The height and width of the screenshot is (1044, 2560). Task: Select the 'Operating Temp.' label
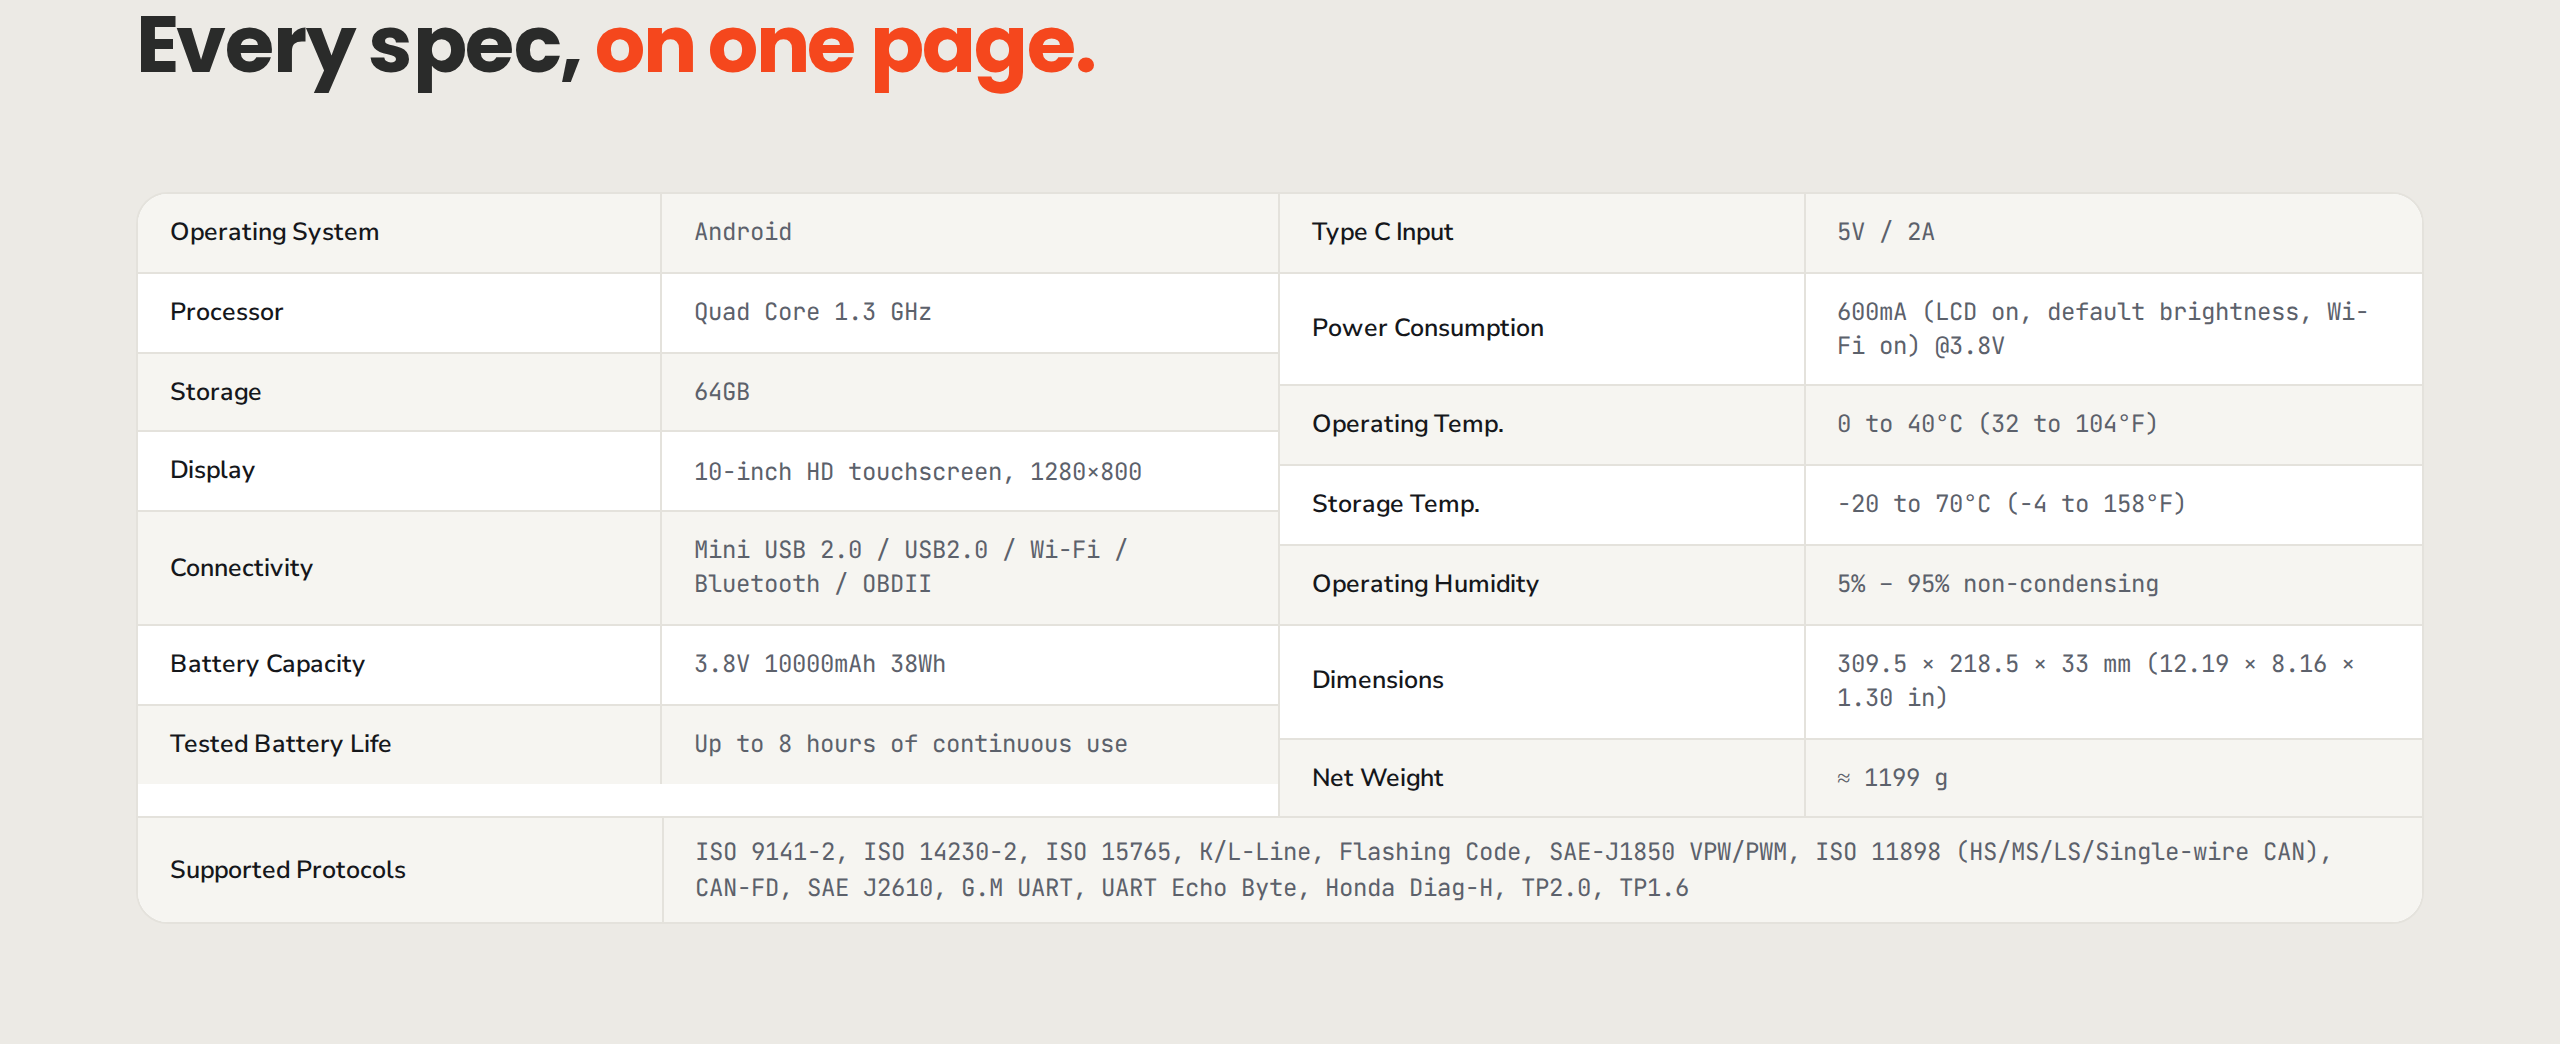1407,424
